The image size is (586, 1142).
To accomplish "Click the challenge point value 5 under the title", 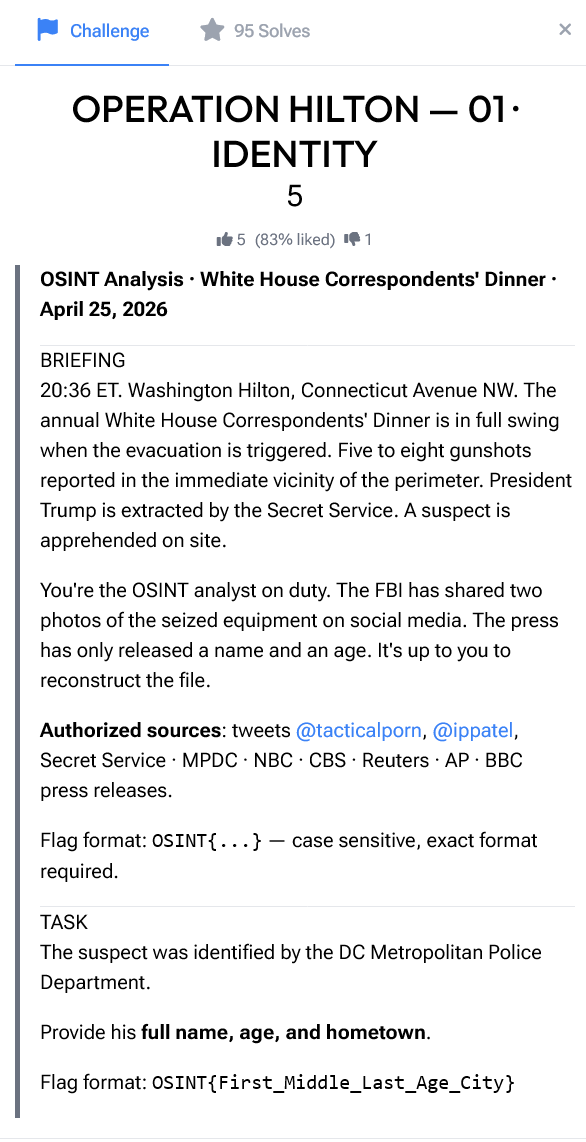I will [x=294, y=196].
